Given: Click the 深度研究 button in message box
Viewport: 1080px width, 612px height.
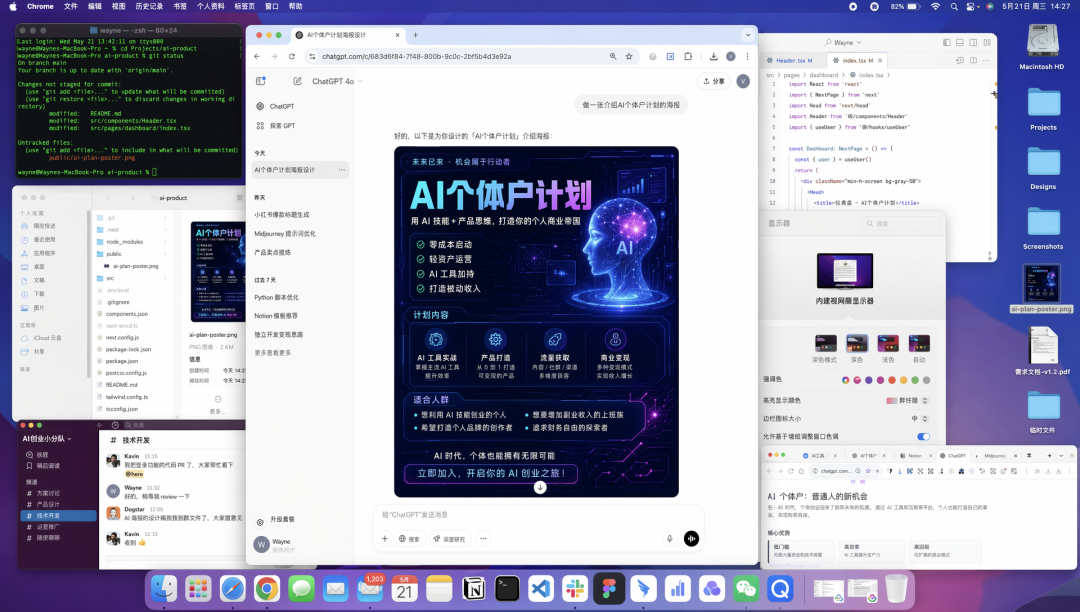Looking at the screenshot, I should point(450,539).
